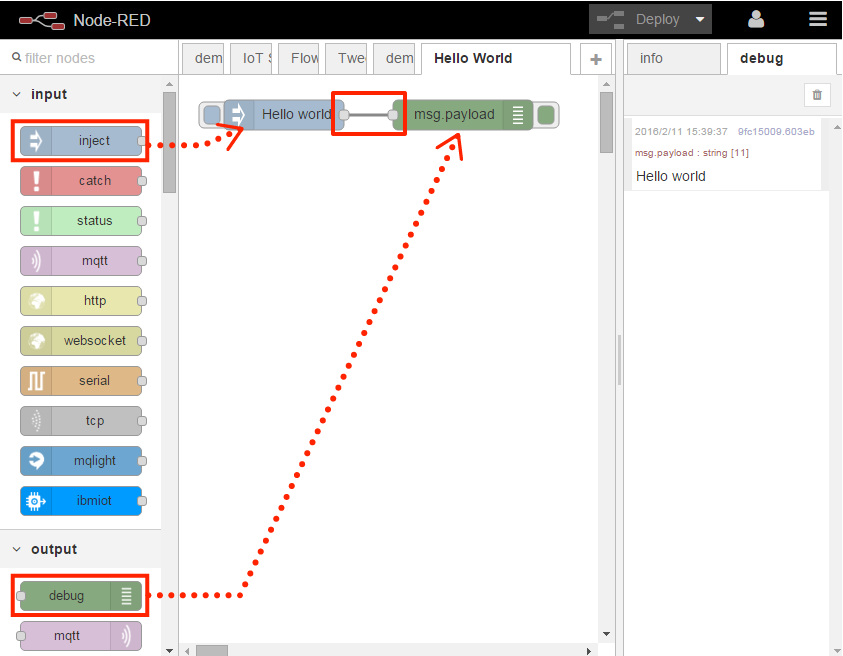Open the debug sidebar tab
The width and height of the screenshot is (843, 656).
tap(782, 58)
